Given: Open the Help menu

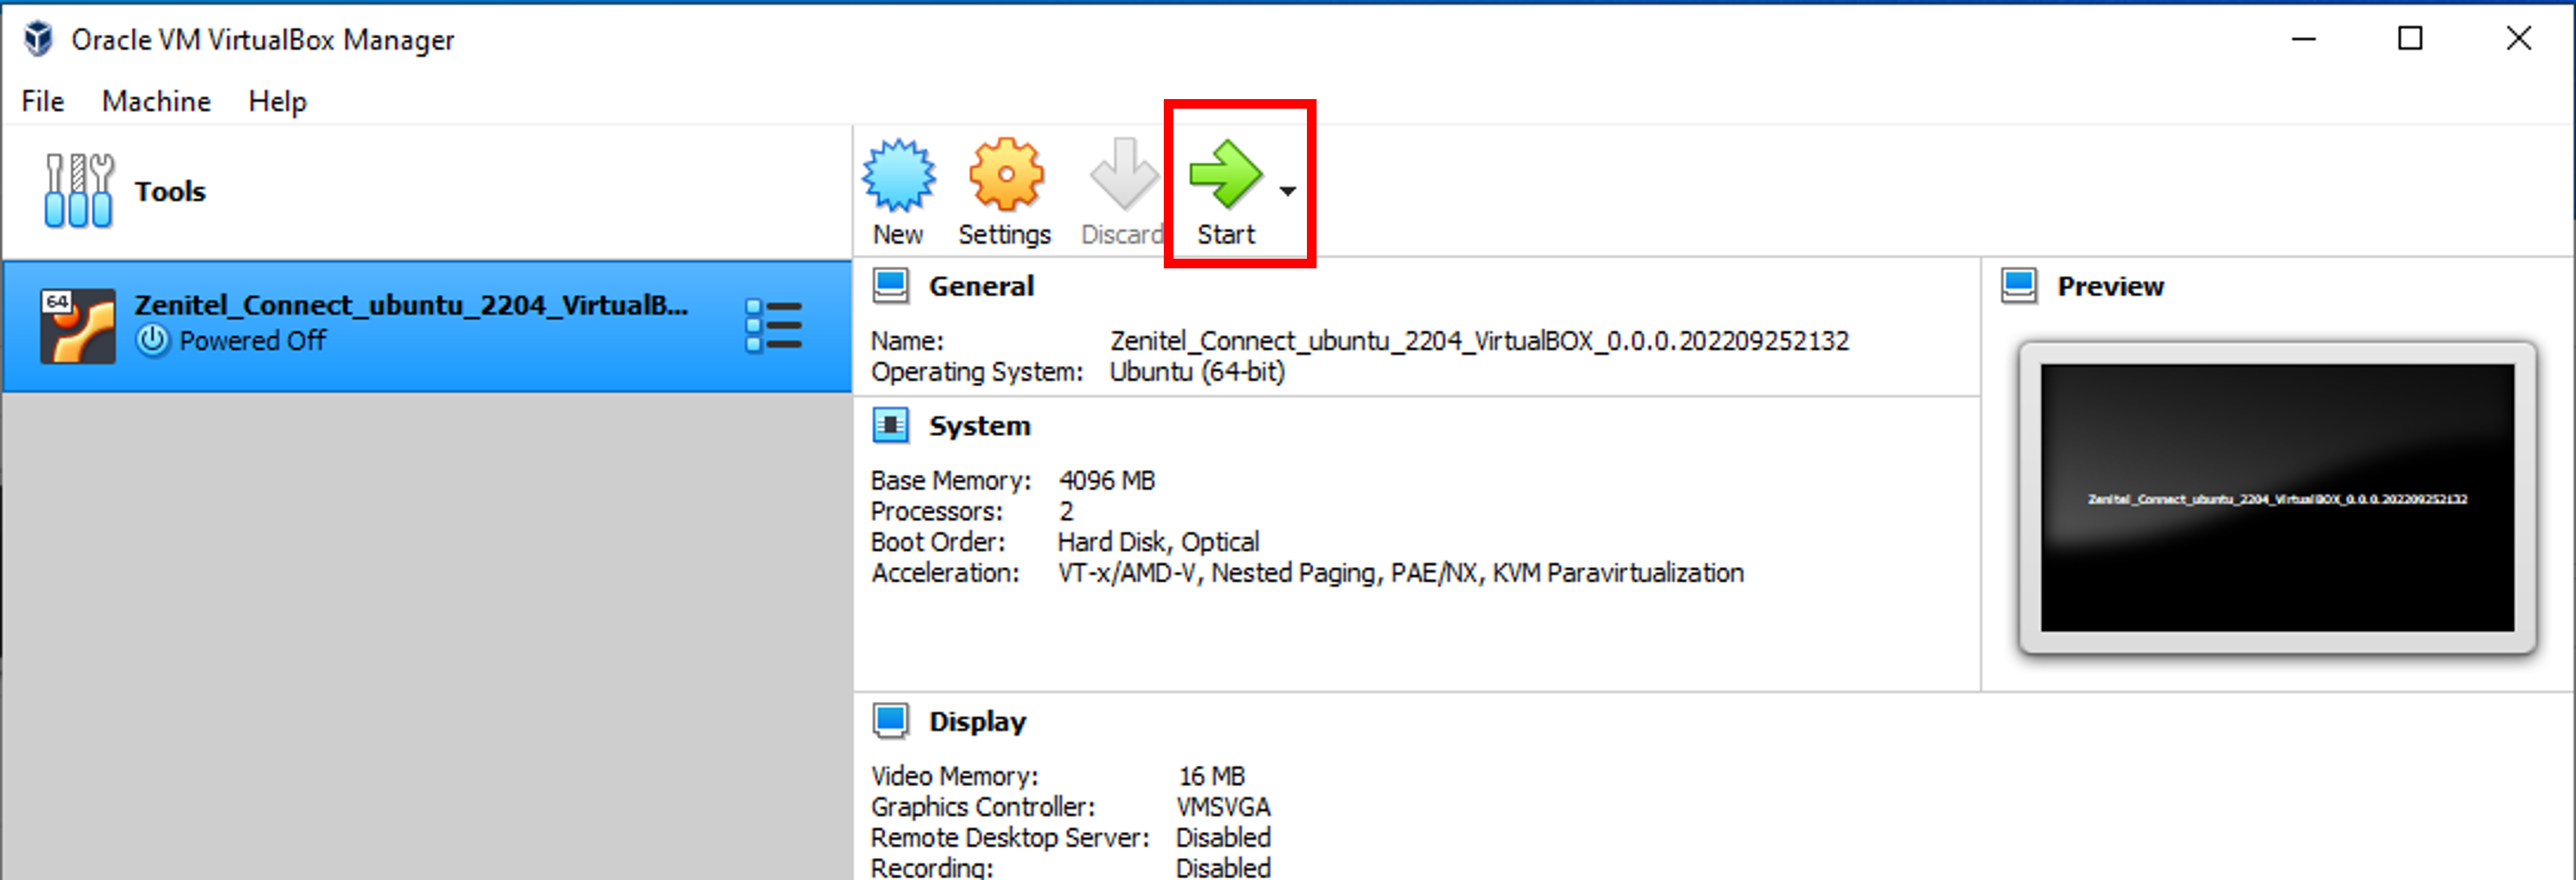Looking at the screenshot, I should [x=277, y=101].
